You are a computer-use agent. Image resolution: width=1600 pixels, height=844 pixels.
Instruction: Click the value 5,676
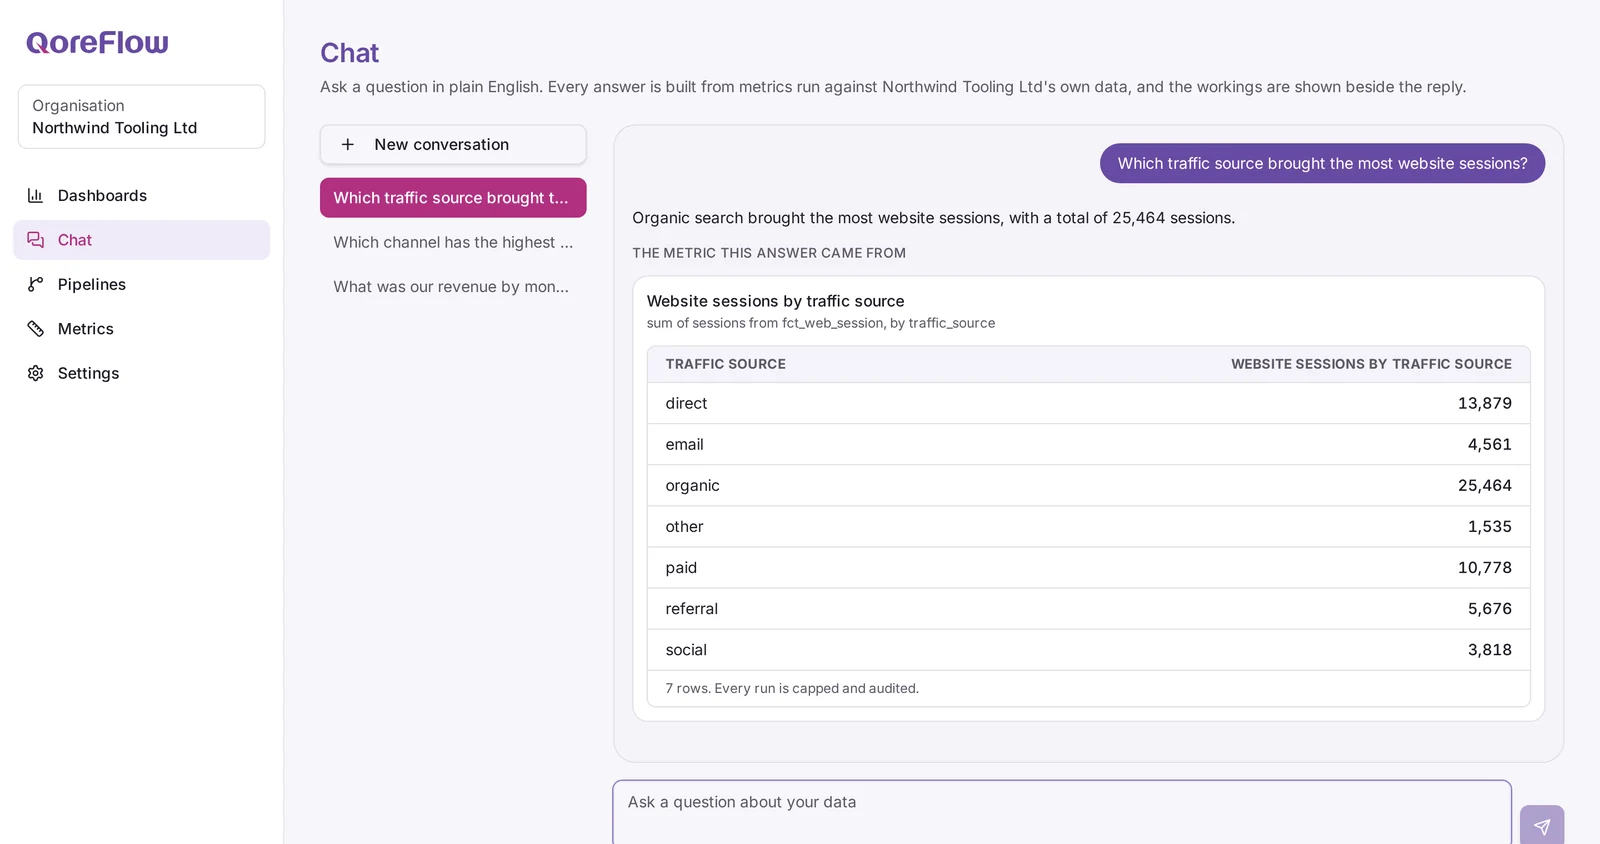pyautogui.click(x=1490, y=608)
